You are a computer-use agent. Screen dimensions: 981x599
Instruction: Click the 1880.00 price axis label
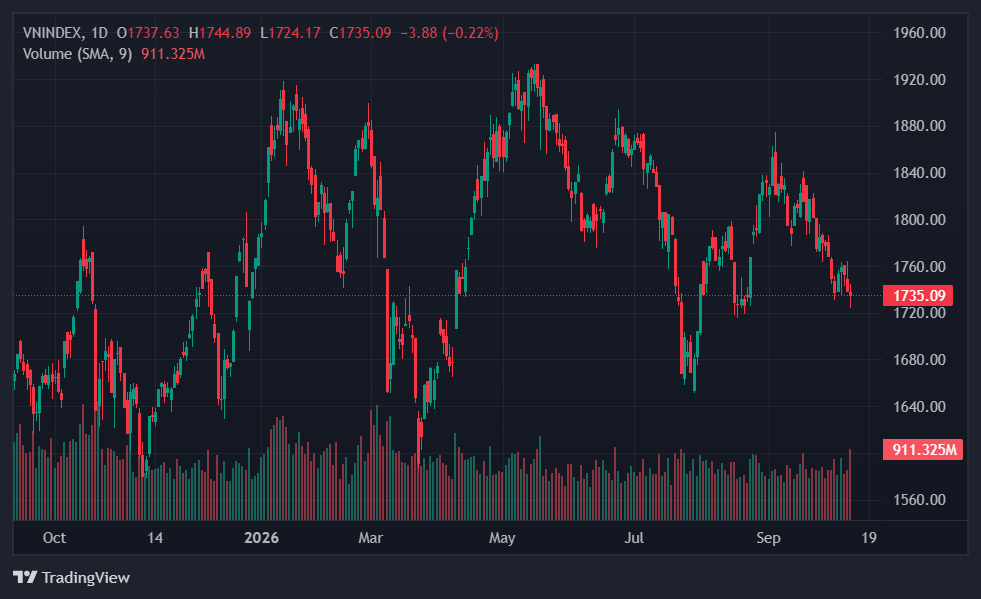tap(919, 126)
